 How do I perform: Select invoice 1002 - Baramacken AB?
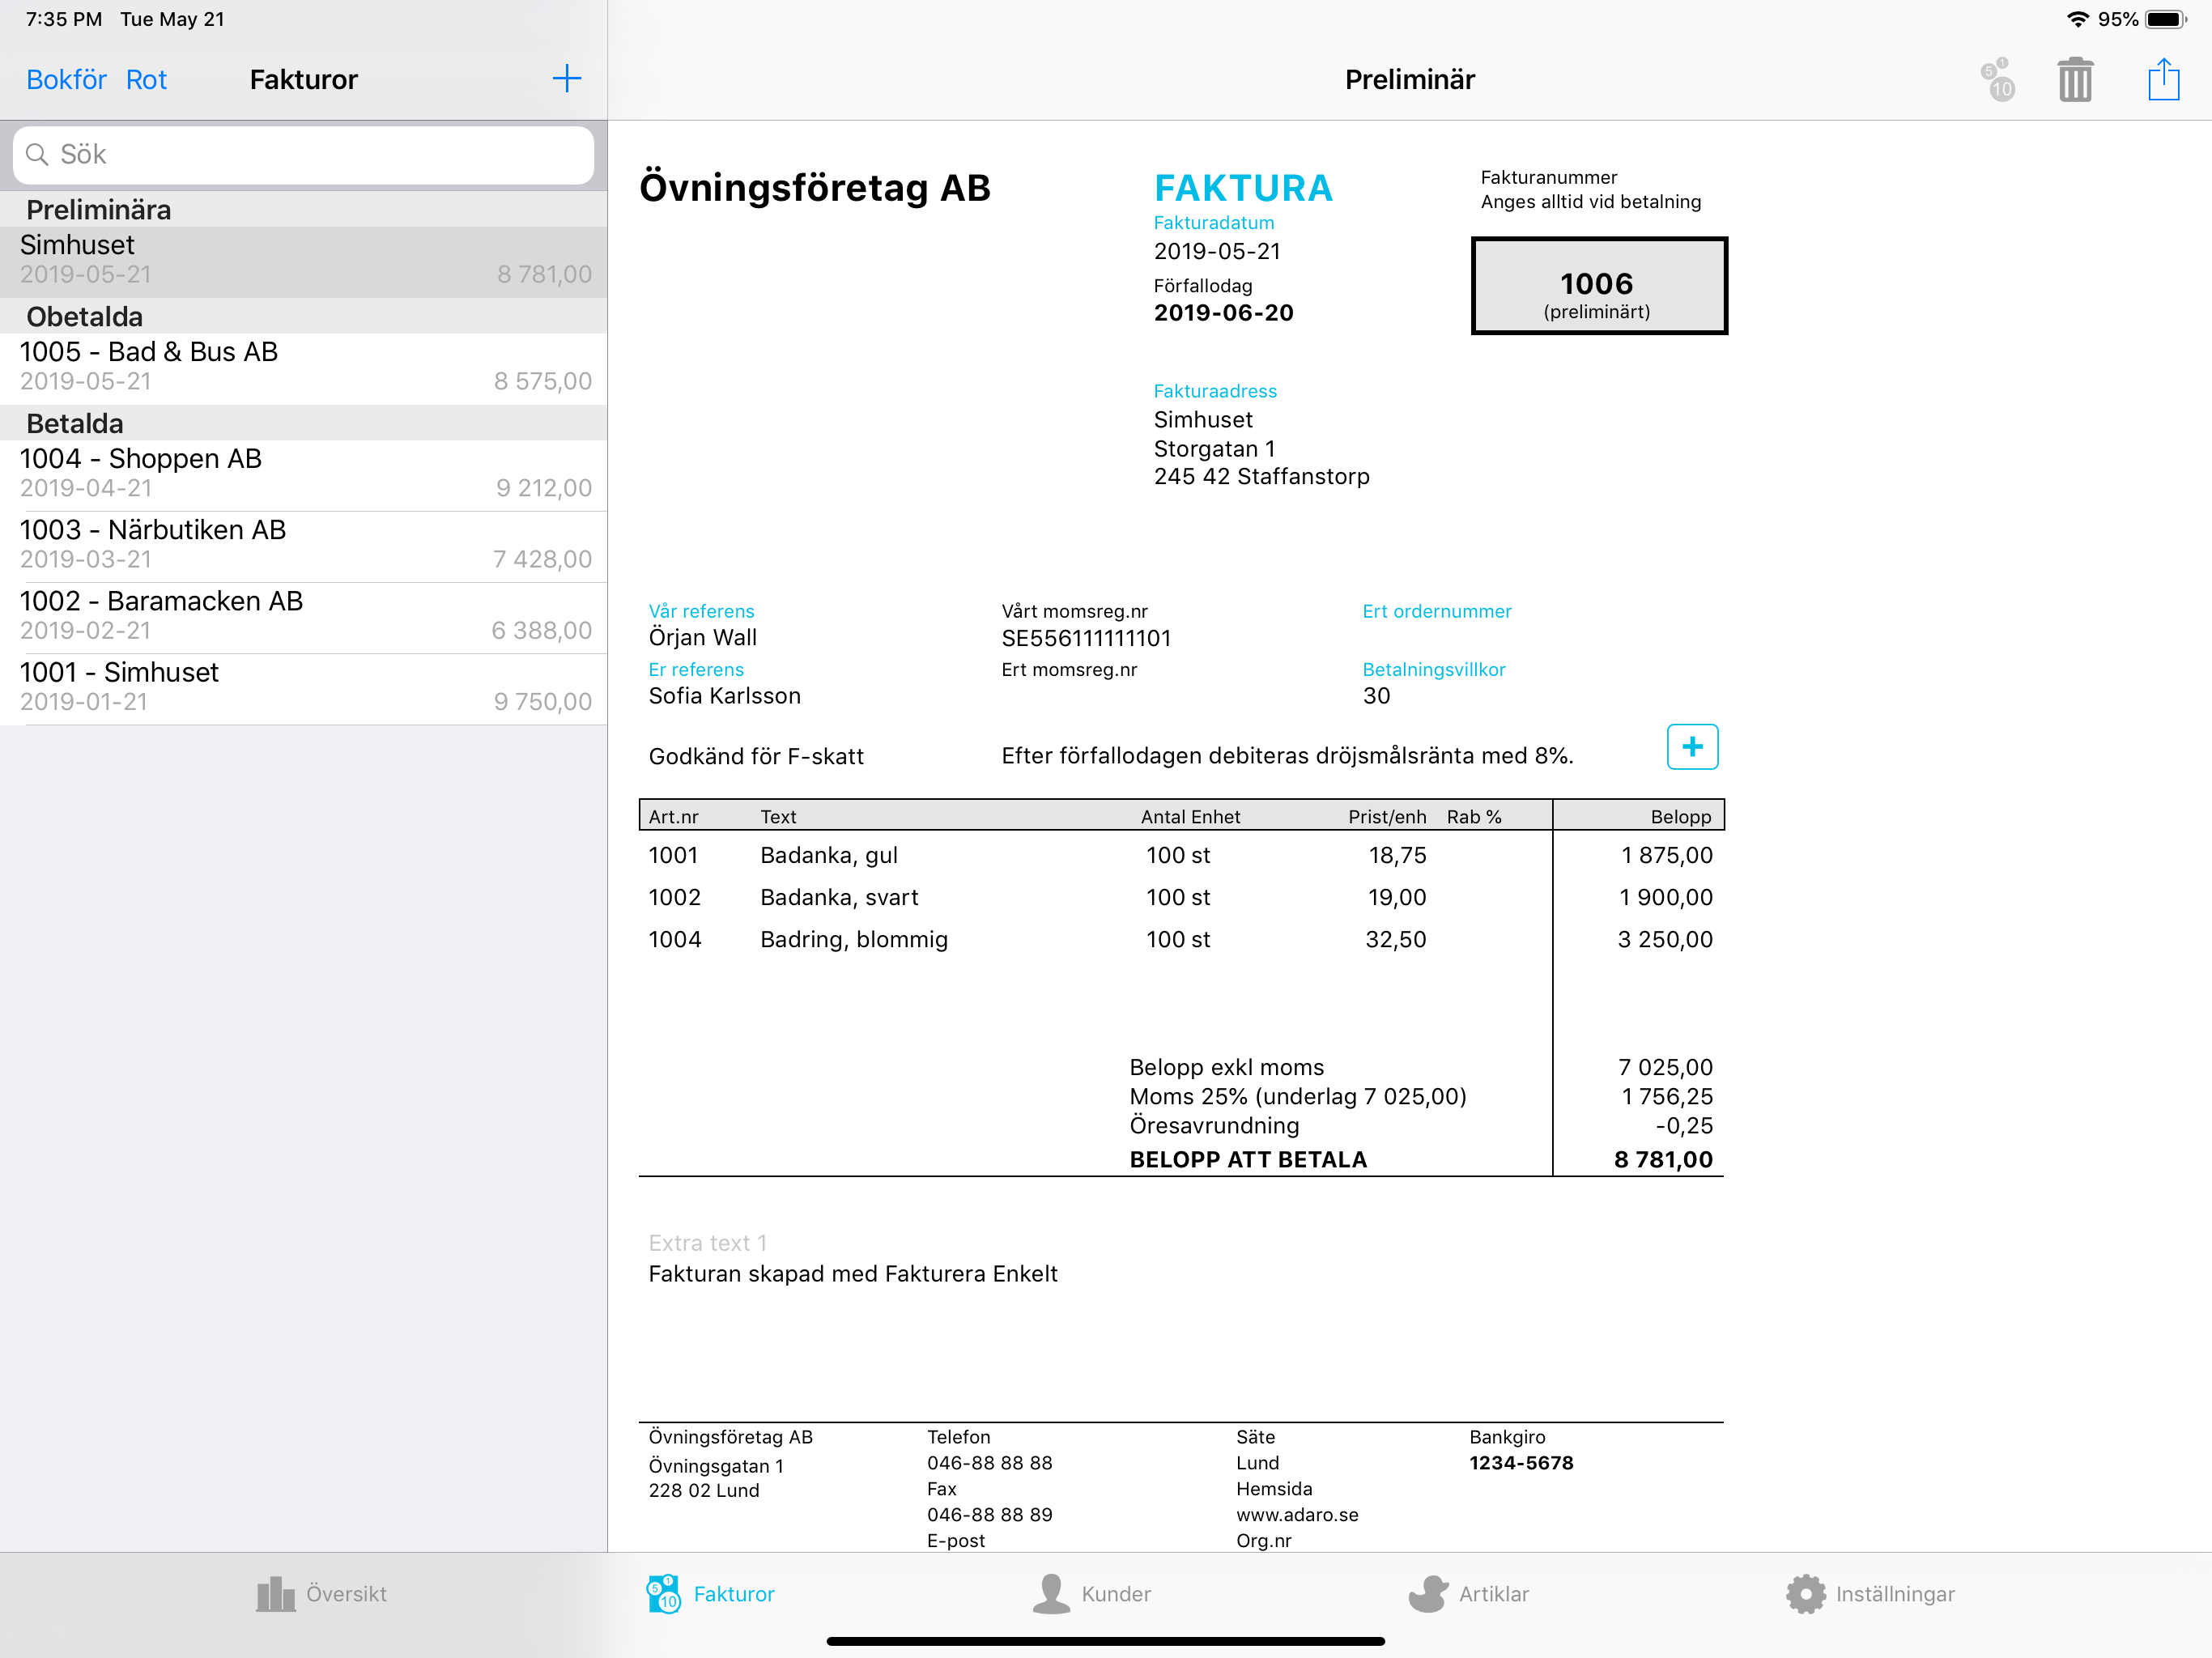pyautogui.click(x=303, y=617)
